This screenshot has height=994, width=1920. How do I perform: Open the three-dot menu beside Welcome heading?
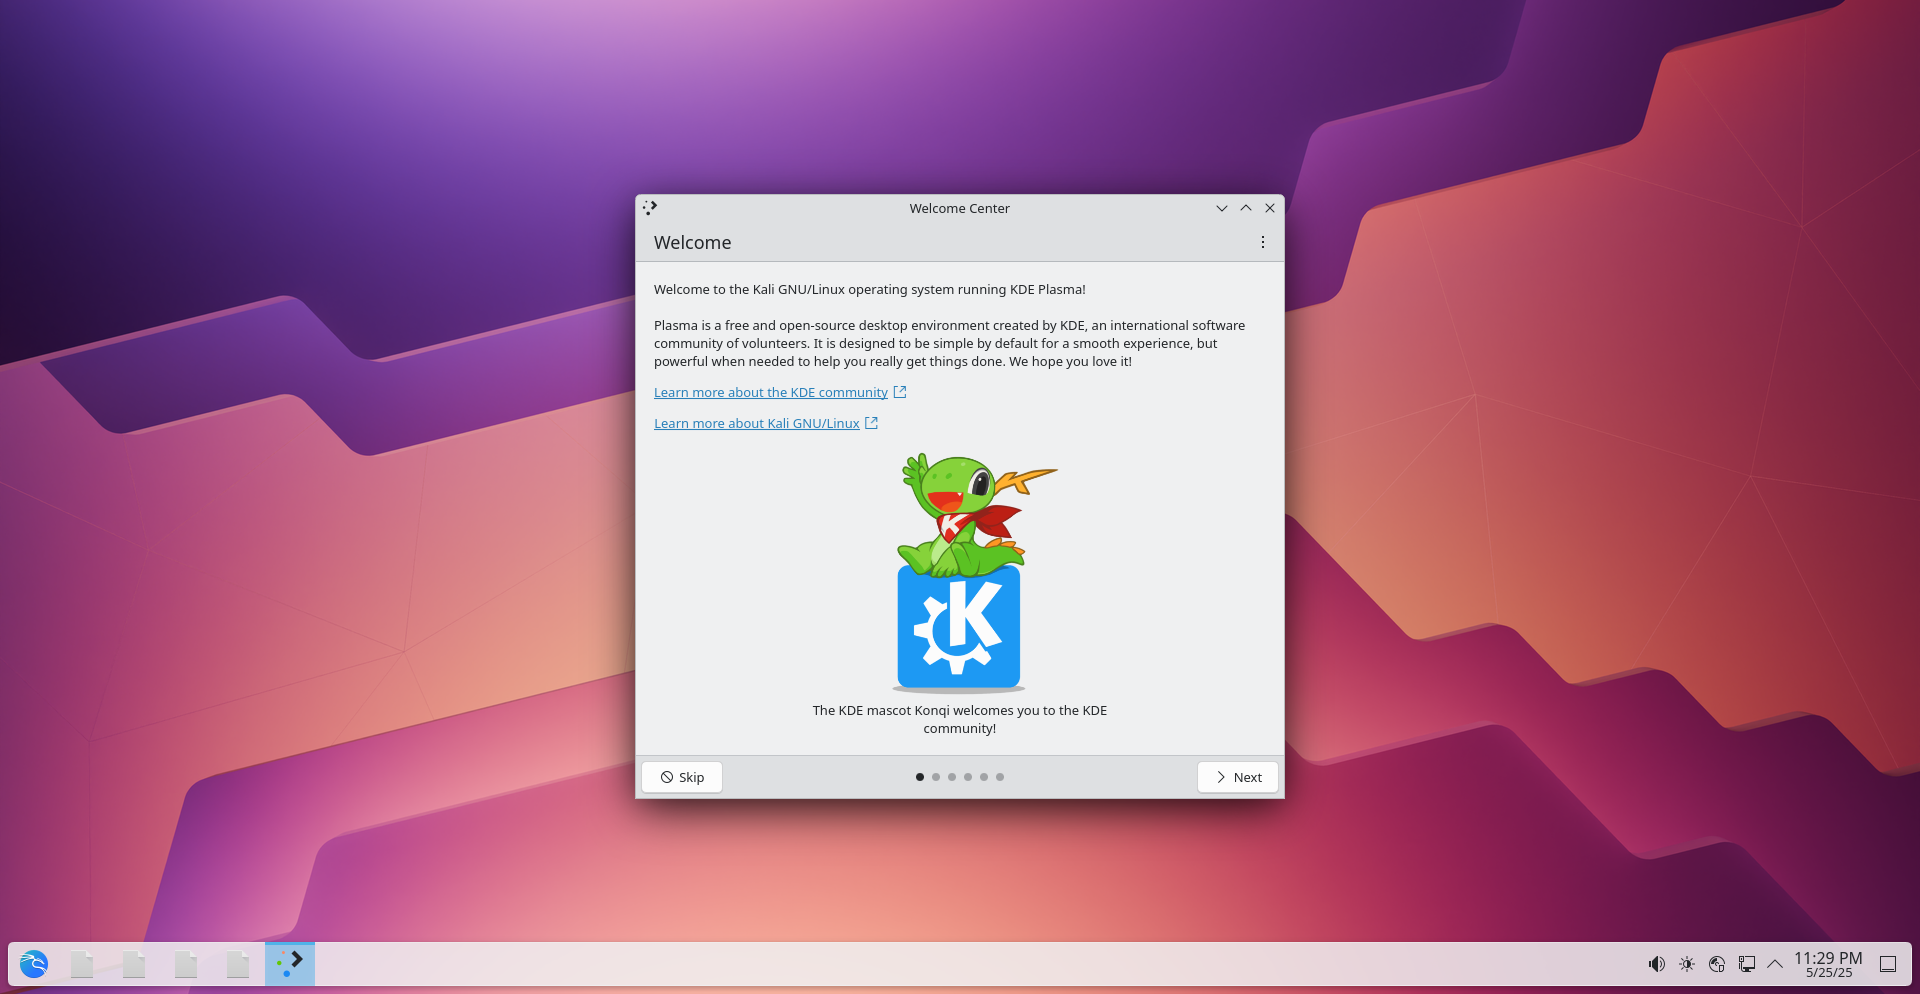coord(1263,242)
